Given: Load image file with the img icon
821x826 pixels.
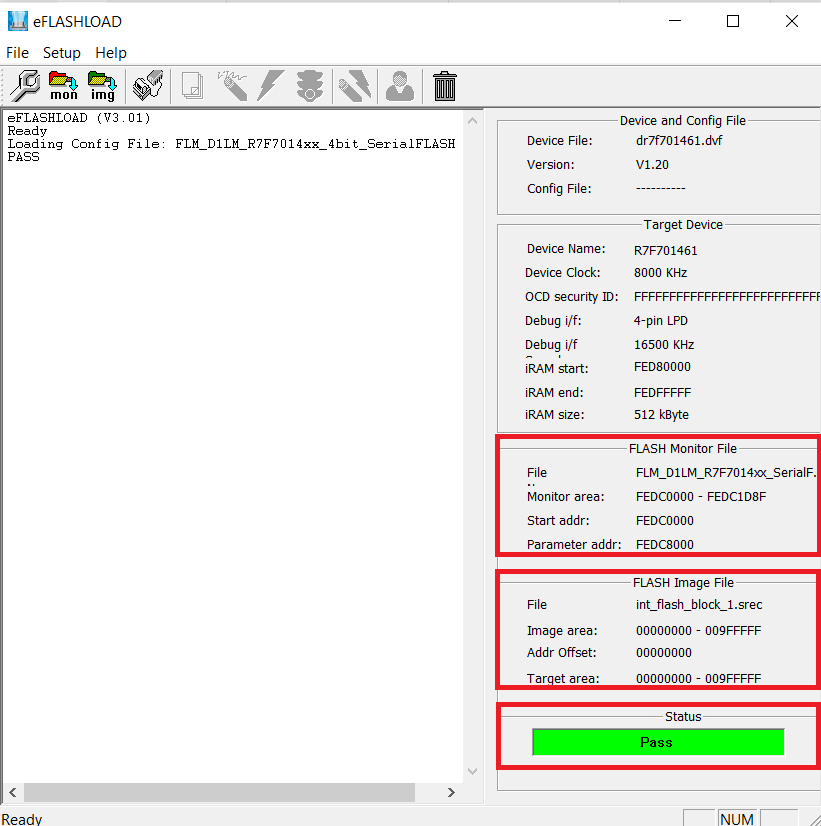Looking at the screenshot, I should (102, 85).
